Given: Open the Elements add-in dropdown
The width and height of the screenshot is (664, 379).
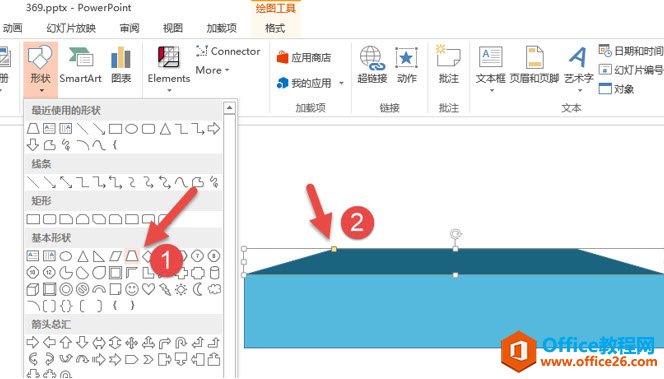Looking at the screenshot, I should [169, 69].
